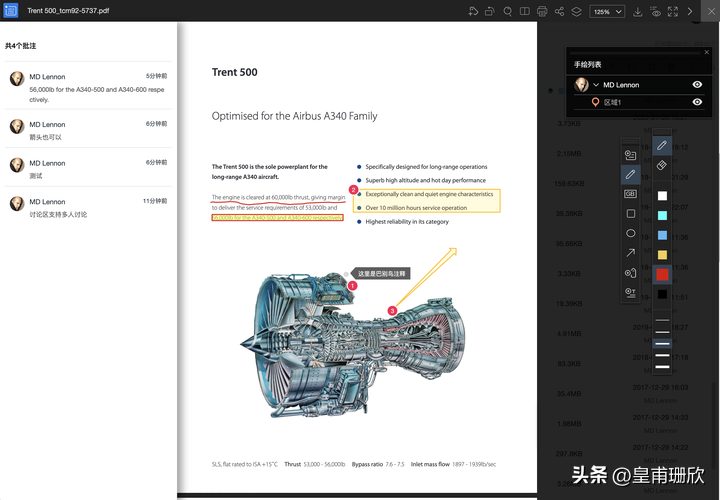Click the red-boxed highlighted text line

[x=277, y=218]
